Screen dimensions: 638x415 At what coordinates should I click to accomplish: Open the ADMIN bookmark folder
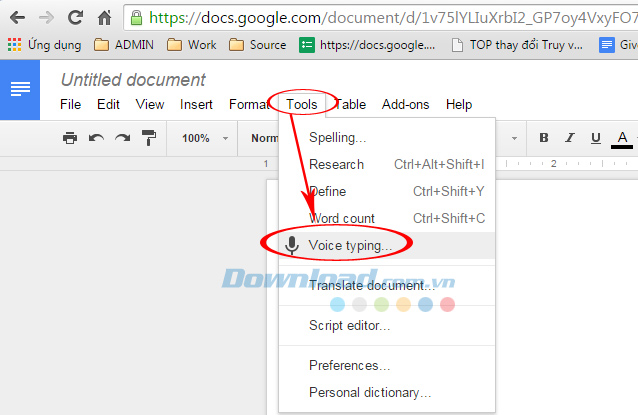[x=124, y=45]
